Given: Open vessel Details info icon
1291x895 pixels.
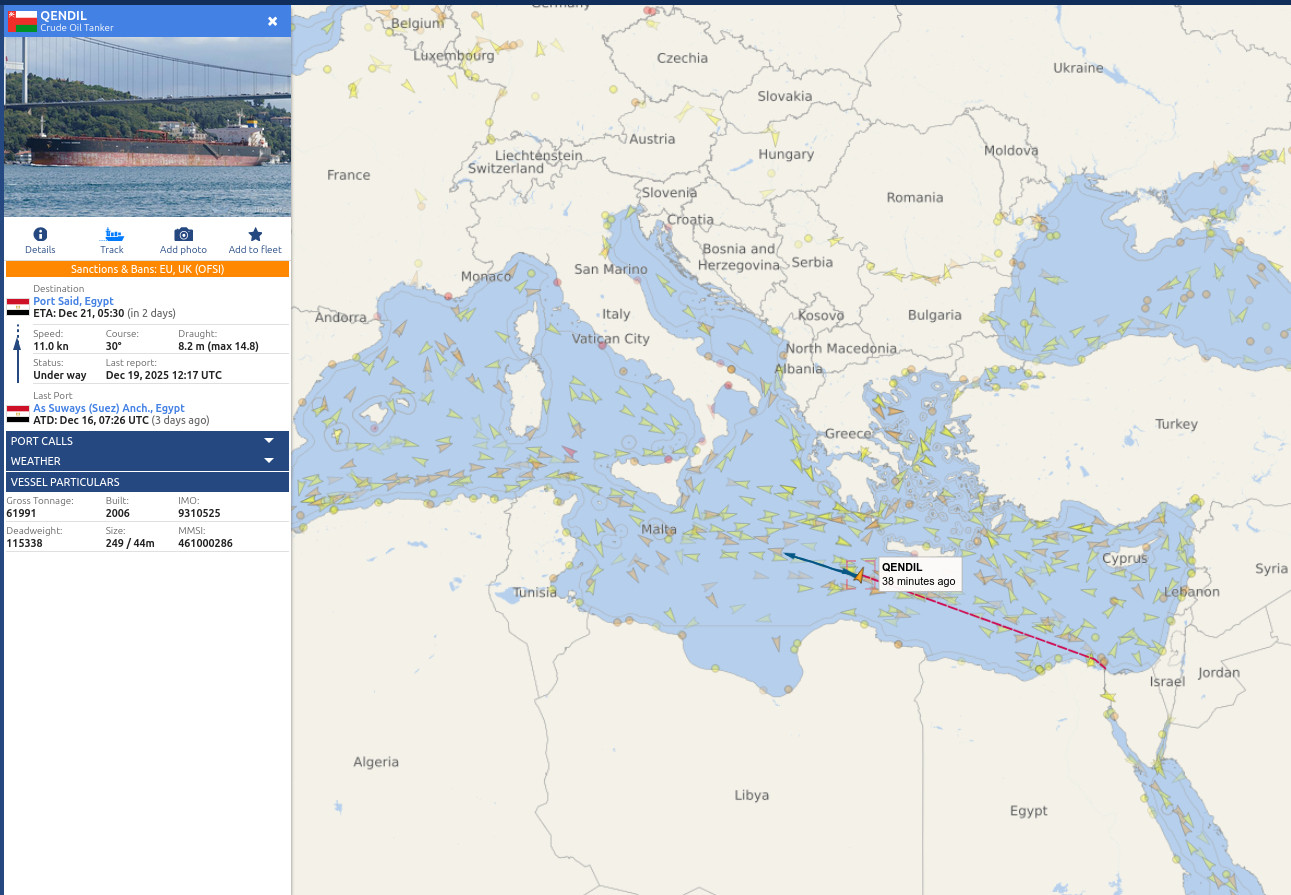Looking at the screenshot, I should point(40,234).
